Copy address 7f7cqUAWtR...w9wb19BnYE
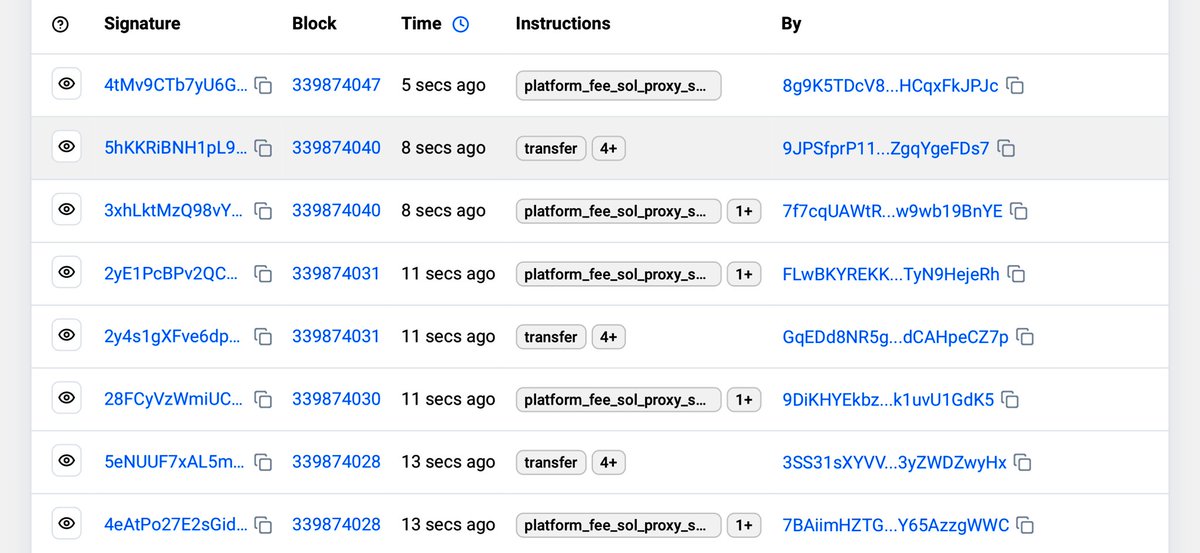Screen dimensions: 1200x553 point(1019,211)
